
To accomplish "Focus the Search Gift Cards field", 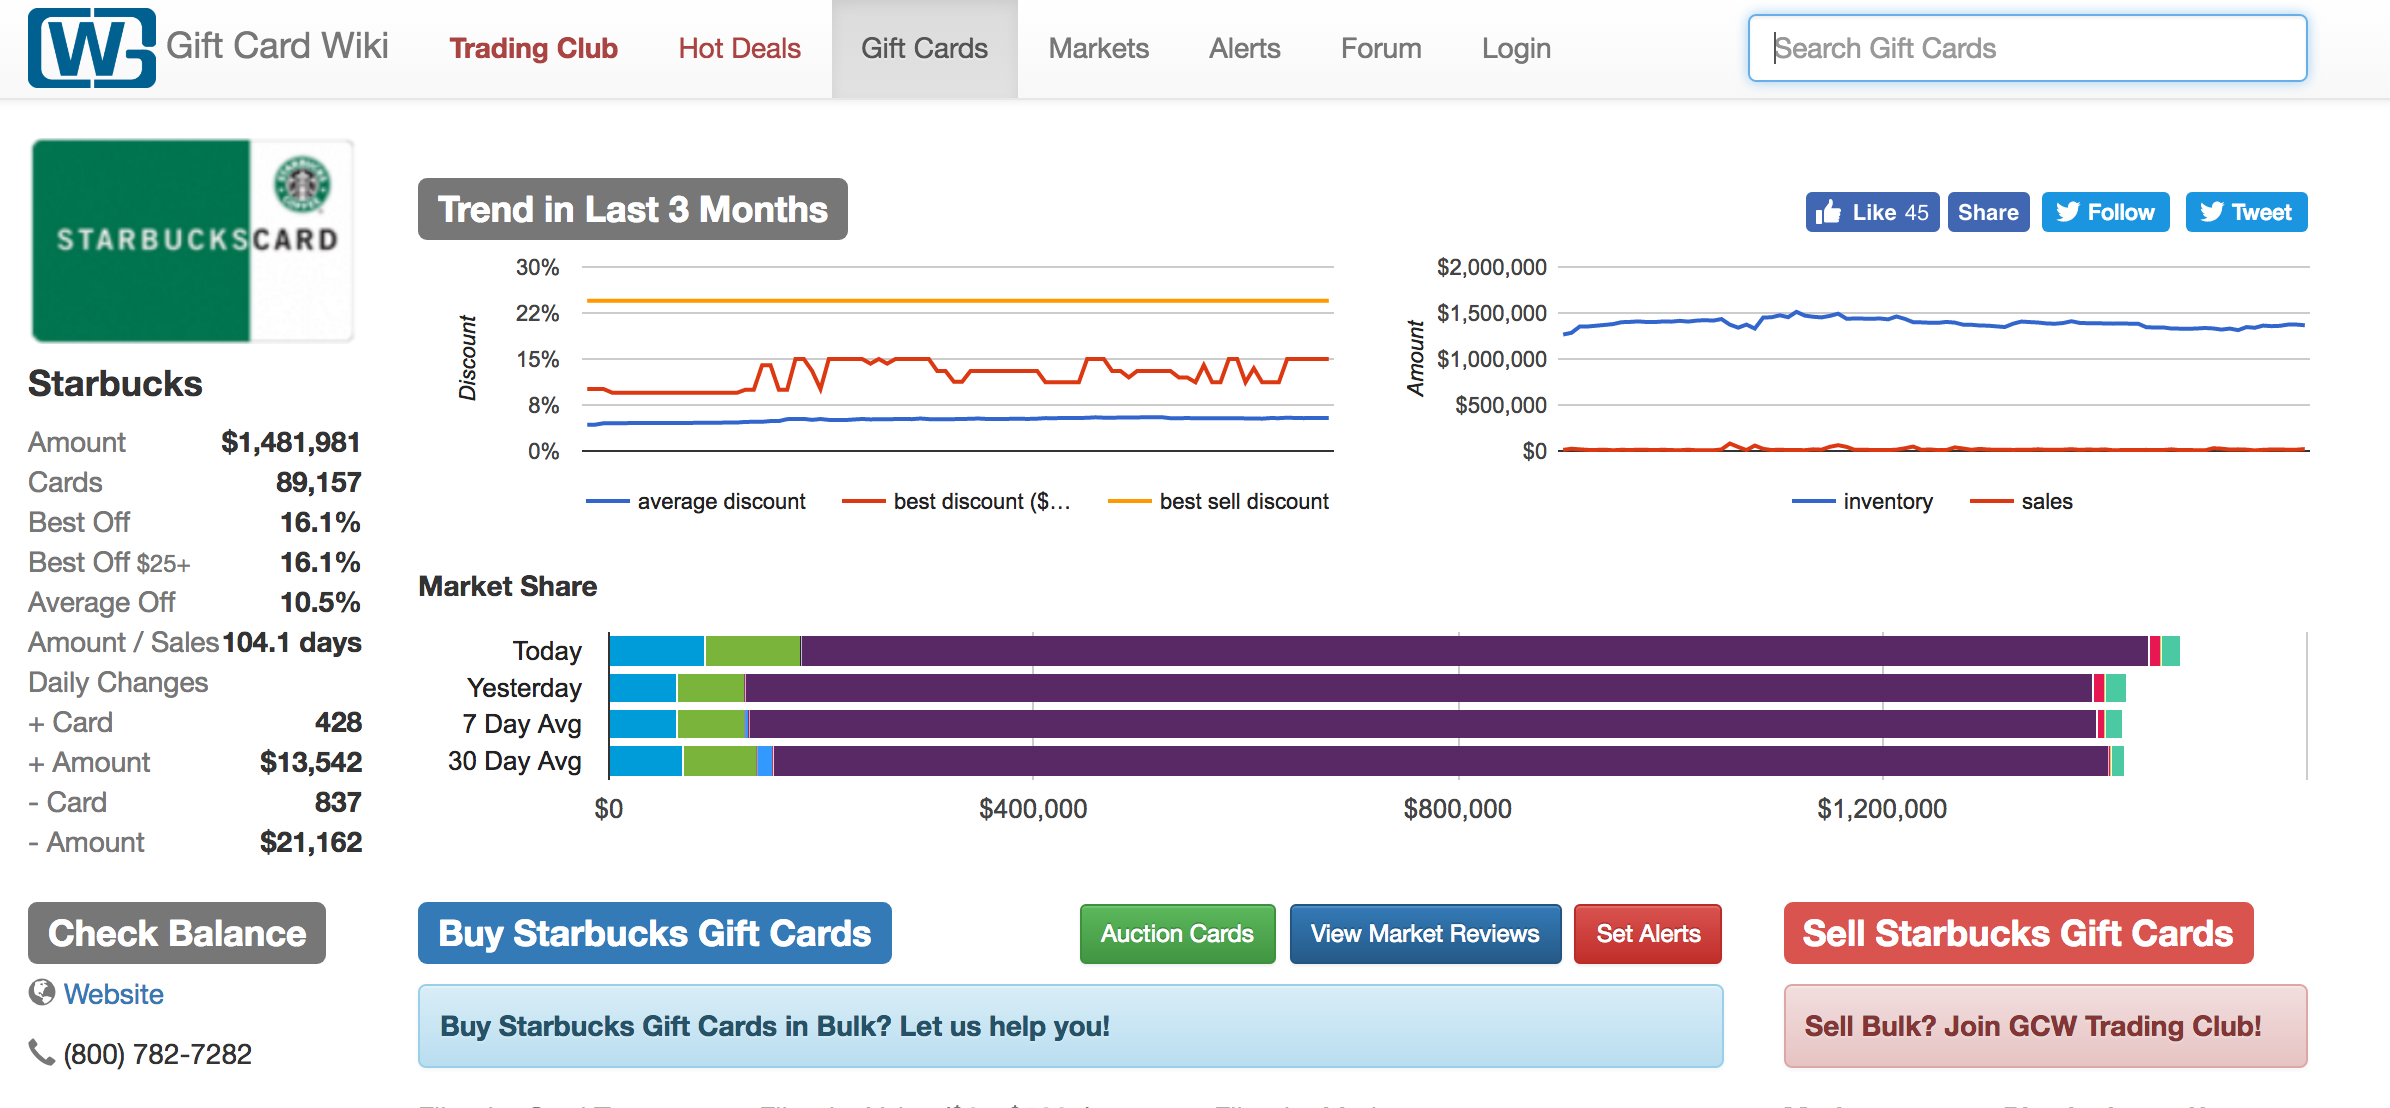I will pyautogui.click(x=2027, y=48).
